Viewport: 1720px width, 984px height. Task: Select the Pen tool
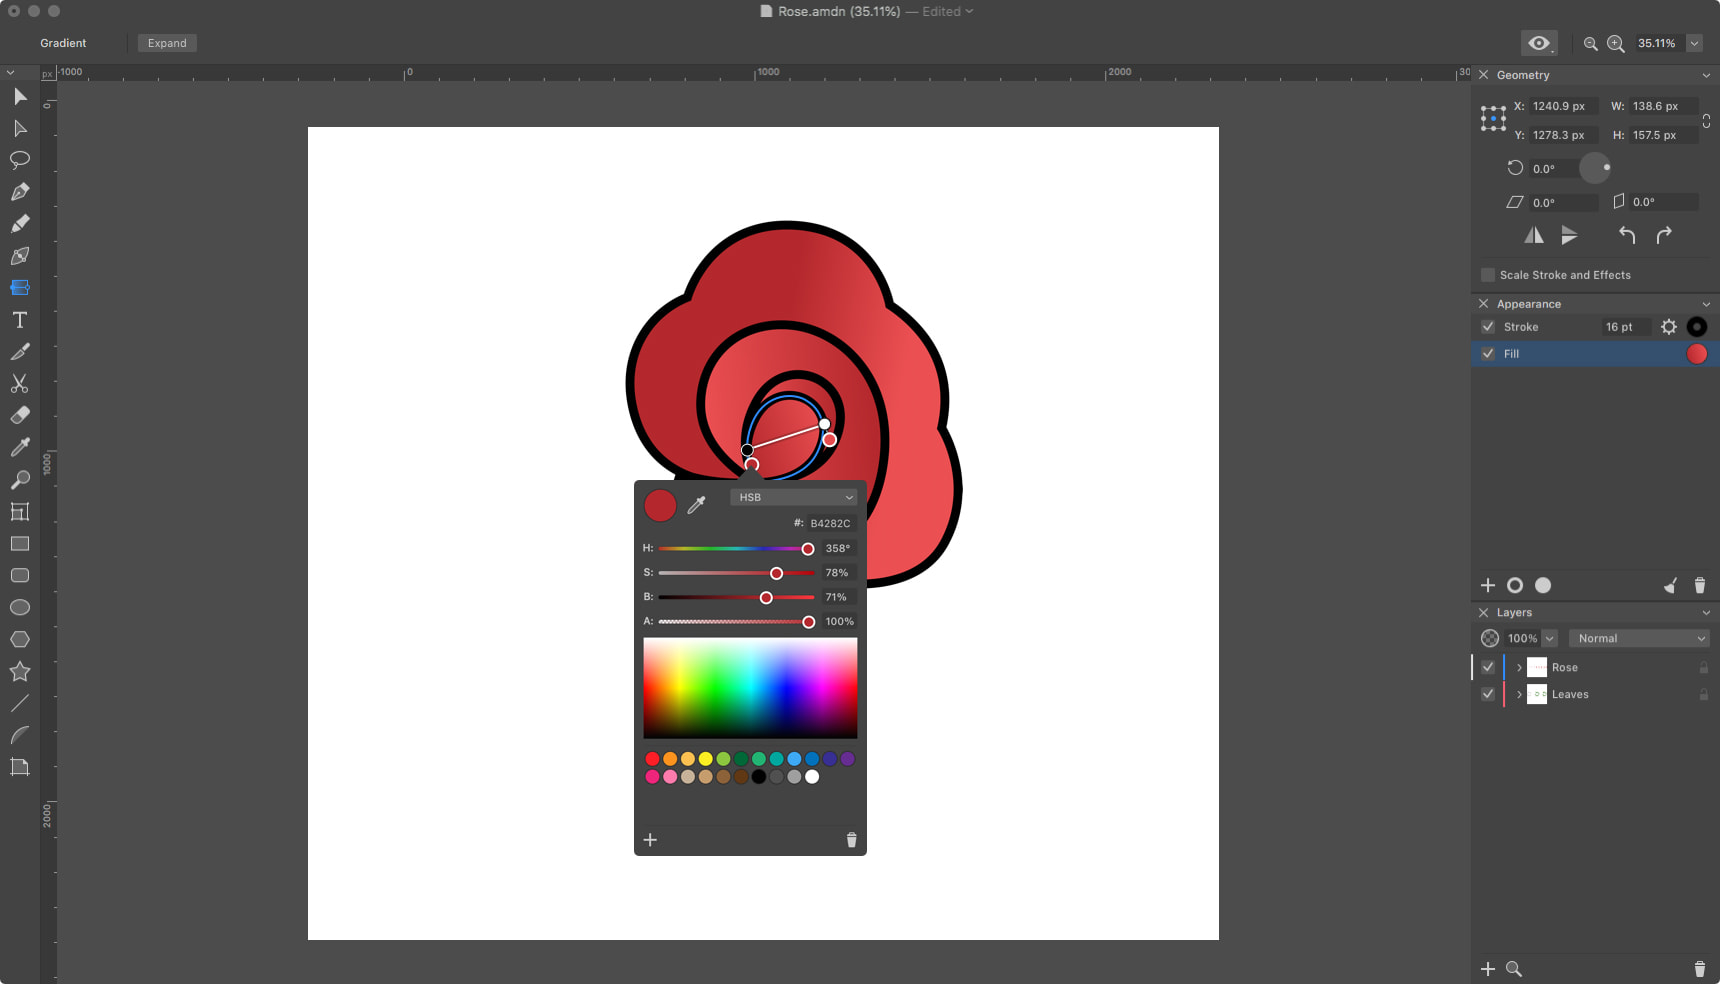[20, 192]
